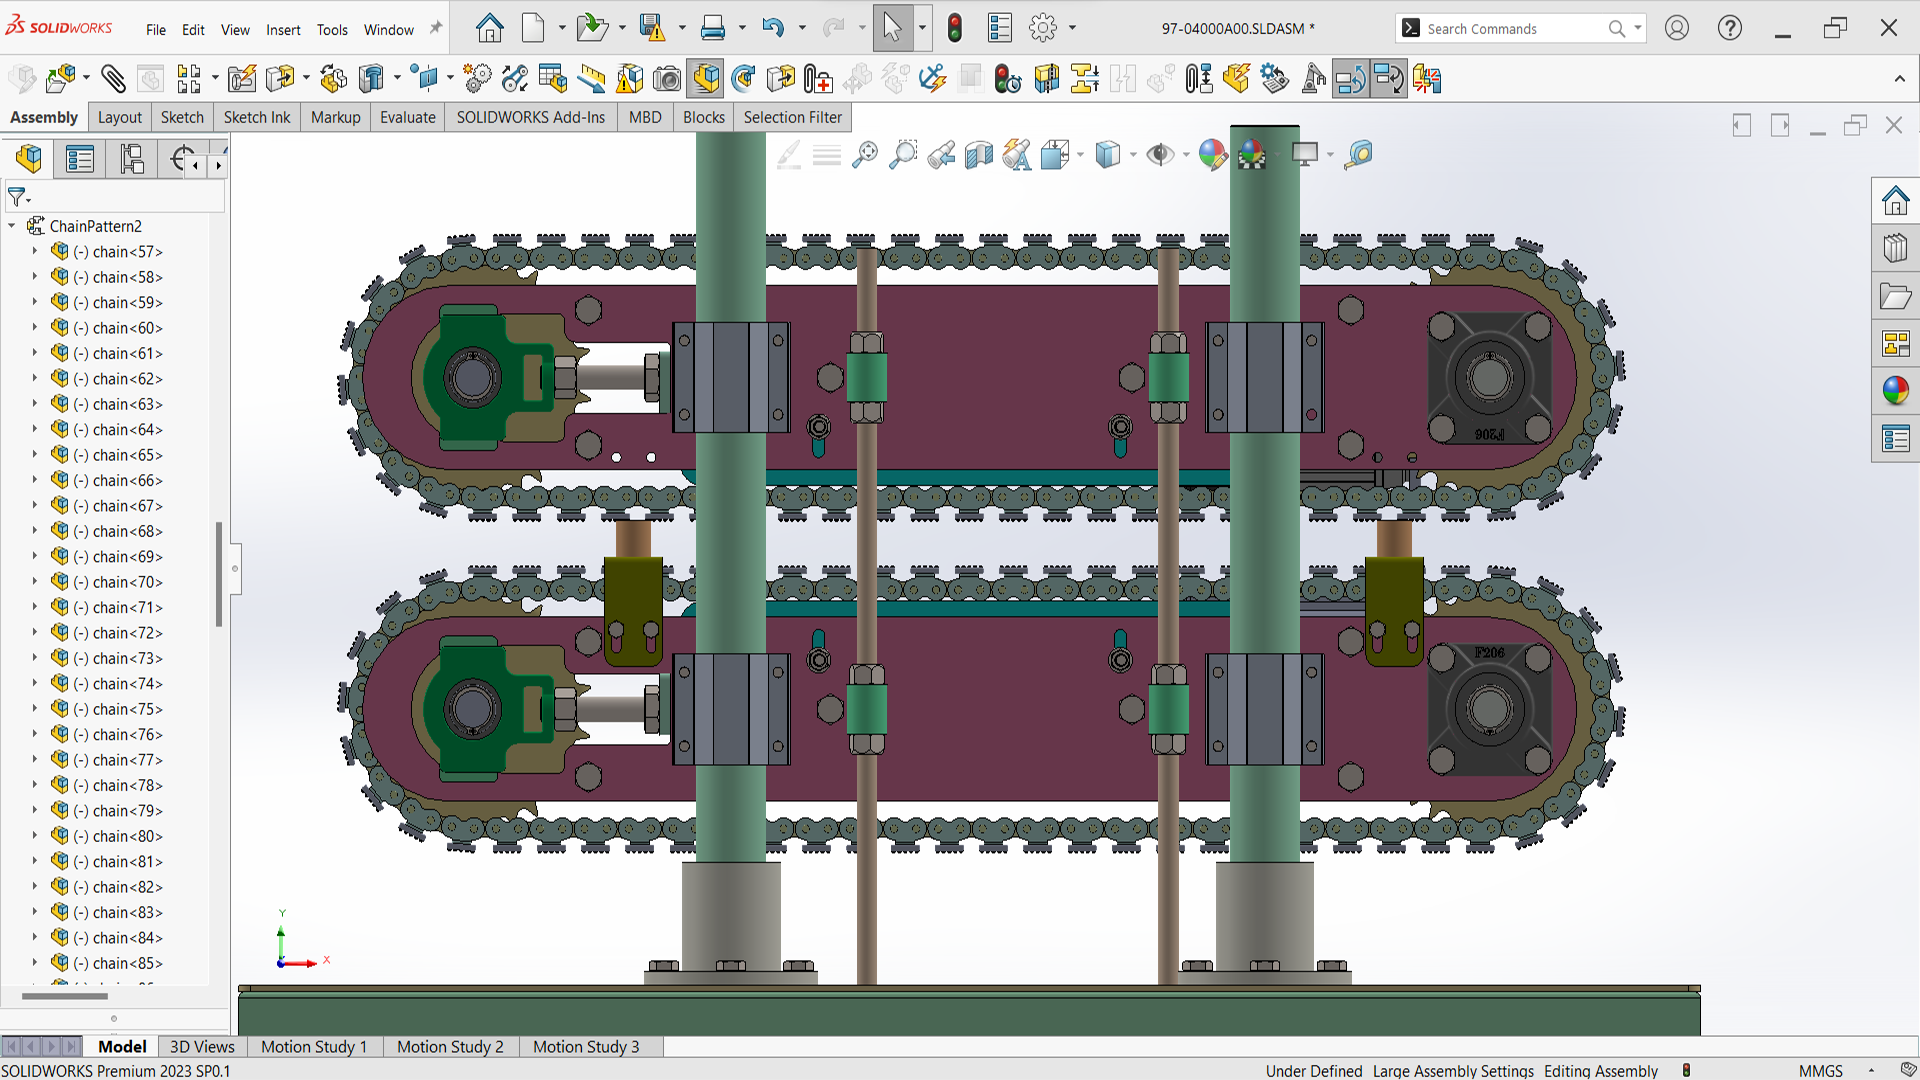The width and height of the screenshot is (1920, 1080).
Task: Collapse the ChainPattern2 folder
Action: coord(12,226)
